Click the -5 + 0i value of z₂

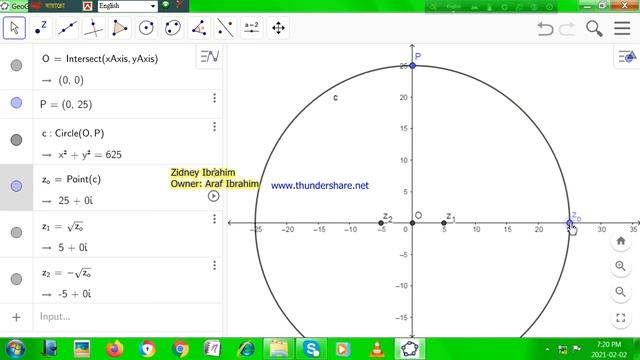[x=74, y=294]
